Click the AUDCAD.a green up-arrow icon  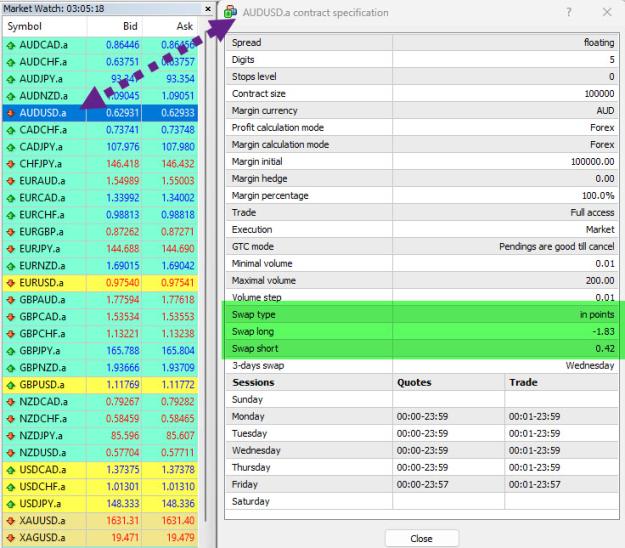tap(11, 45)
